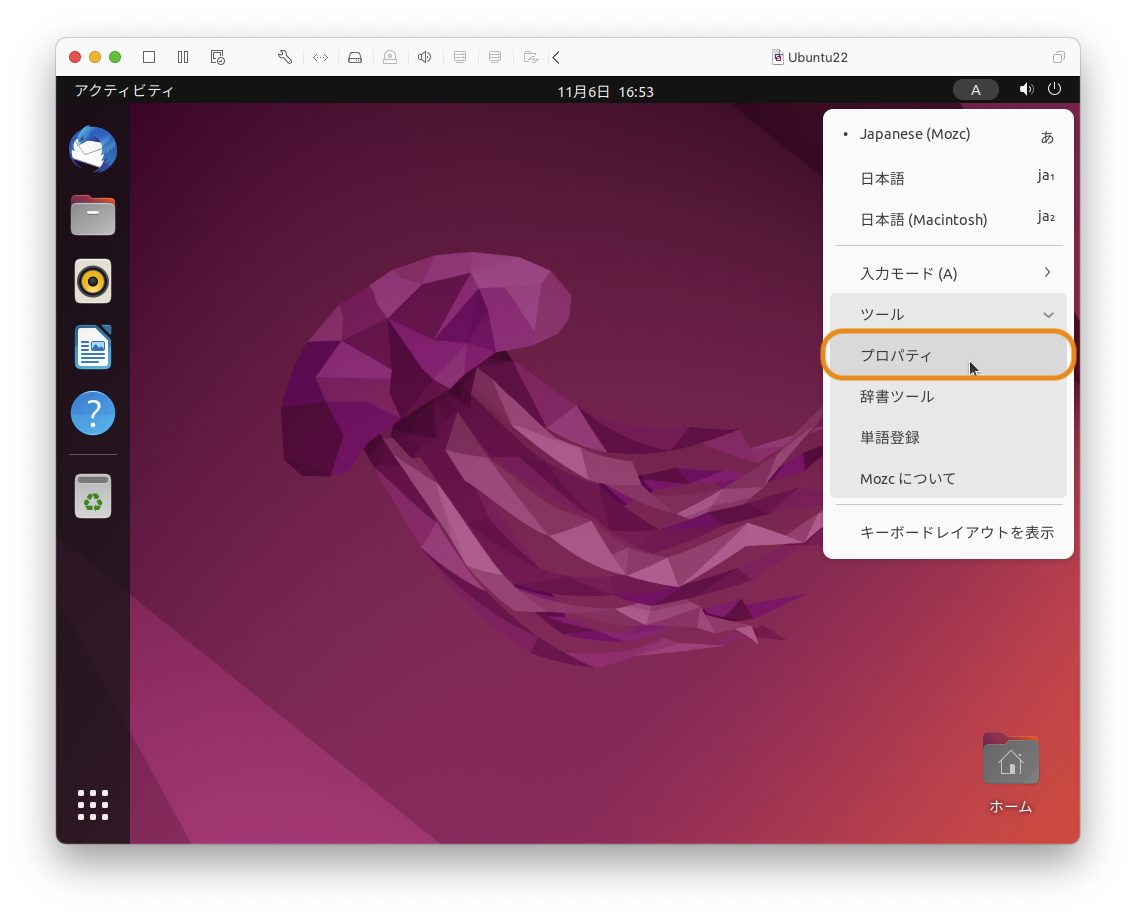Open the Files app in the dock
1136x918 pixels.
click(x=93, y=214)
